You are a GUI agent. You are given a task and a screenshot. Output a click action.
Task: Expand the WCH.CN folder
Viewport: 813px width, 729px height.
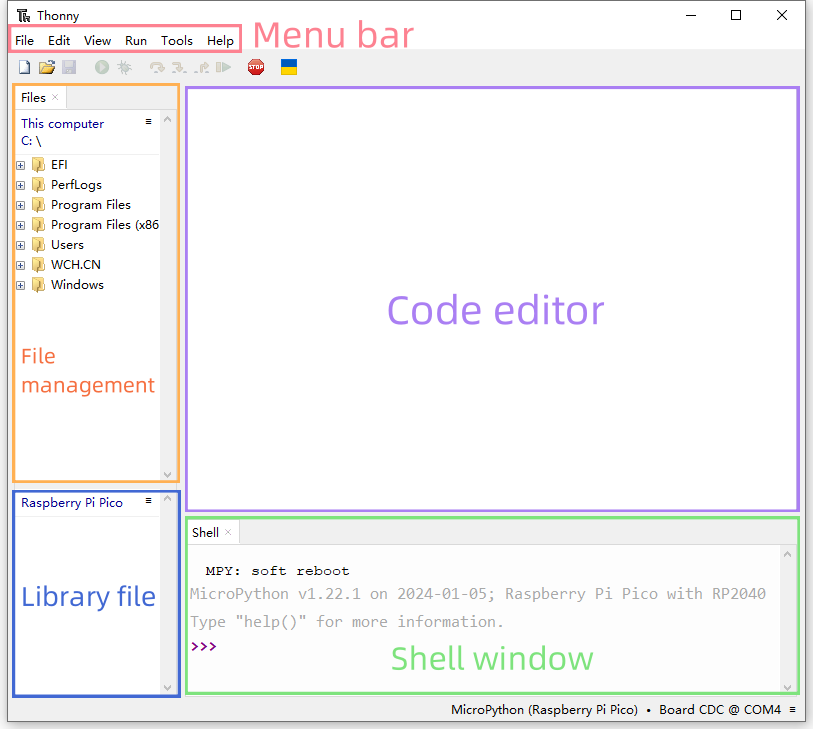coord(21,265)
